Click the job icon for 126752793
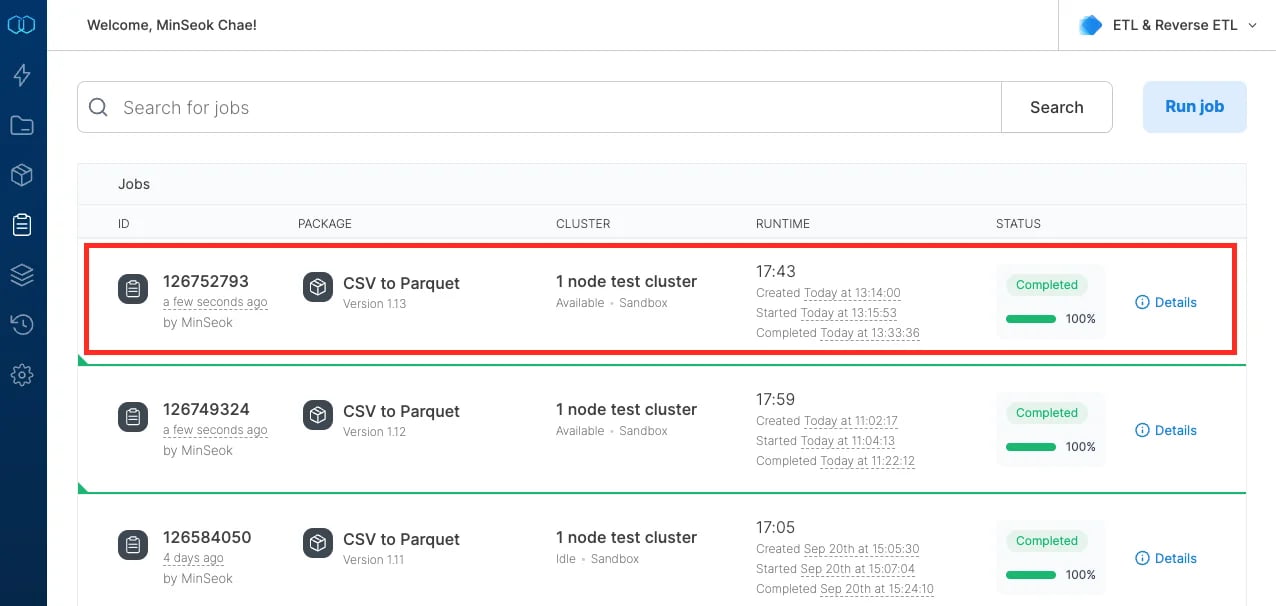 [133, 289]
